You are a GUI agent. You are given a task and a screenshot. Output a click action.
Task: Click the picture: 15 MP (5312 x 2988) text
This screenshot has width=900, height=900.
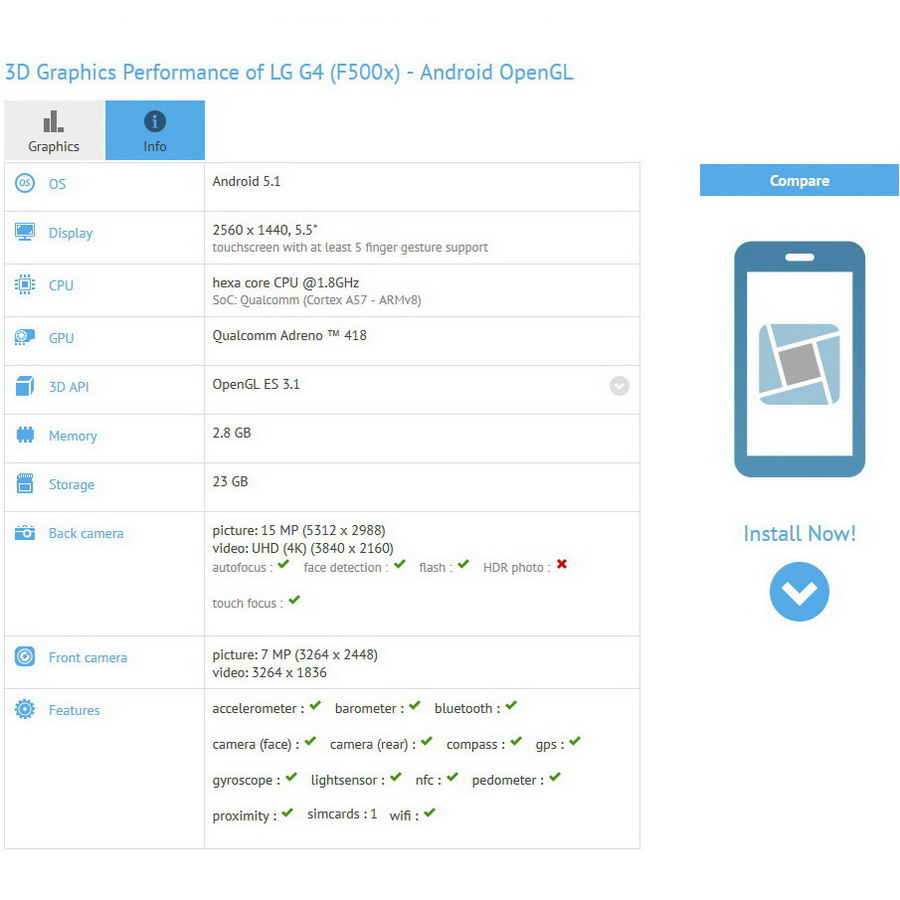click(x=299, y=530)
